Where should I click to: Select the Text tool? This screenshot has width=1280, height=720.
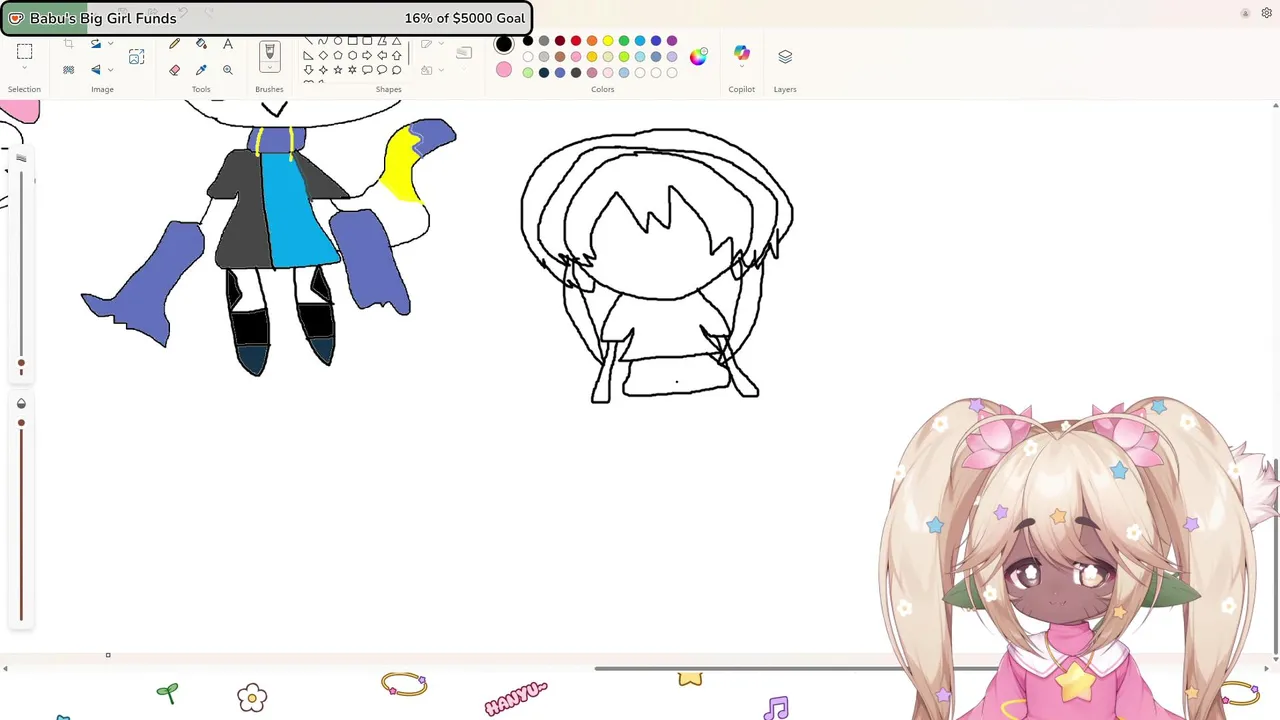[228, 44]
